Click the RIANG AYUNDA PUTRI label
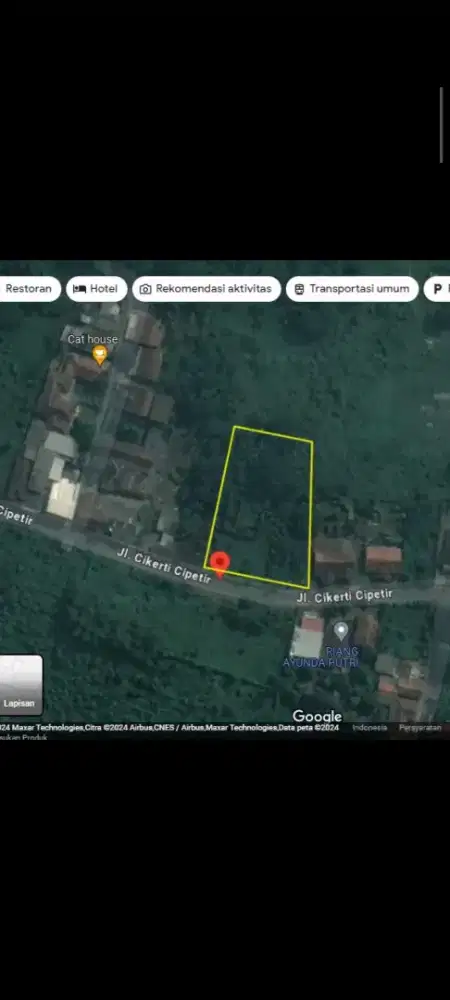Screen dimensions: 450x1000 point(321,657)
